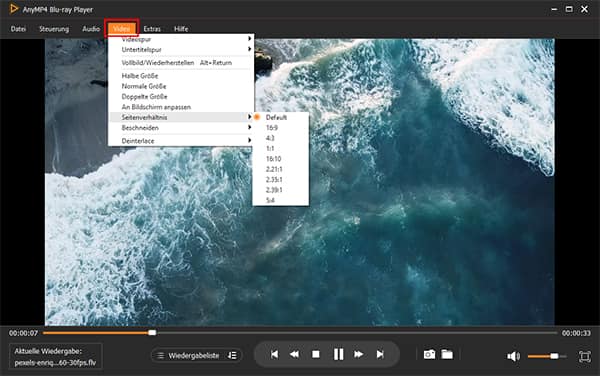
Task: Click the elapsed time 00:00:07
Action: 24,333
